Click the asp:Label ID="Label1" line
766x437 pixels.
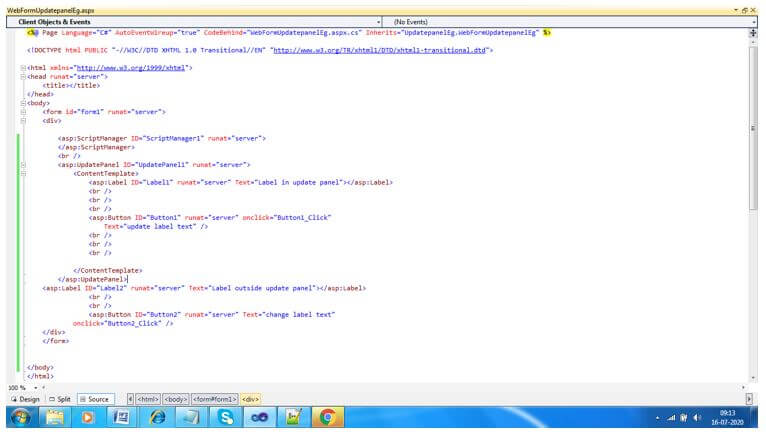coord(240,182)
